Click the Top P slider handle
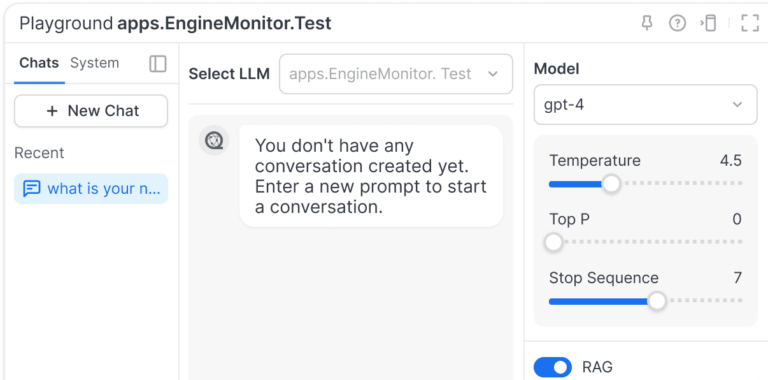This screenshot has width=768, height=380. coord(553,242)
